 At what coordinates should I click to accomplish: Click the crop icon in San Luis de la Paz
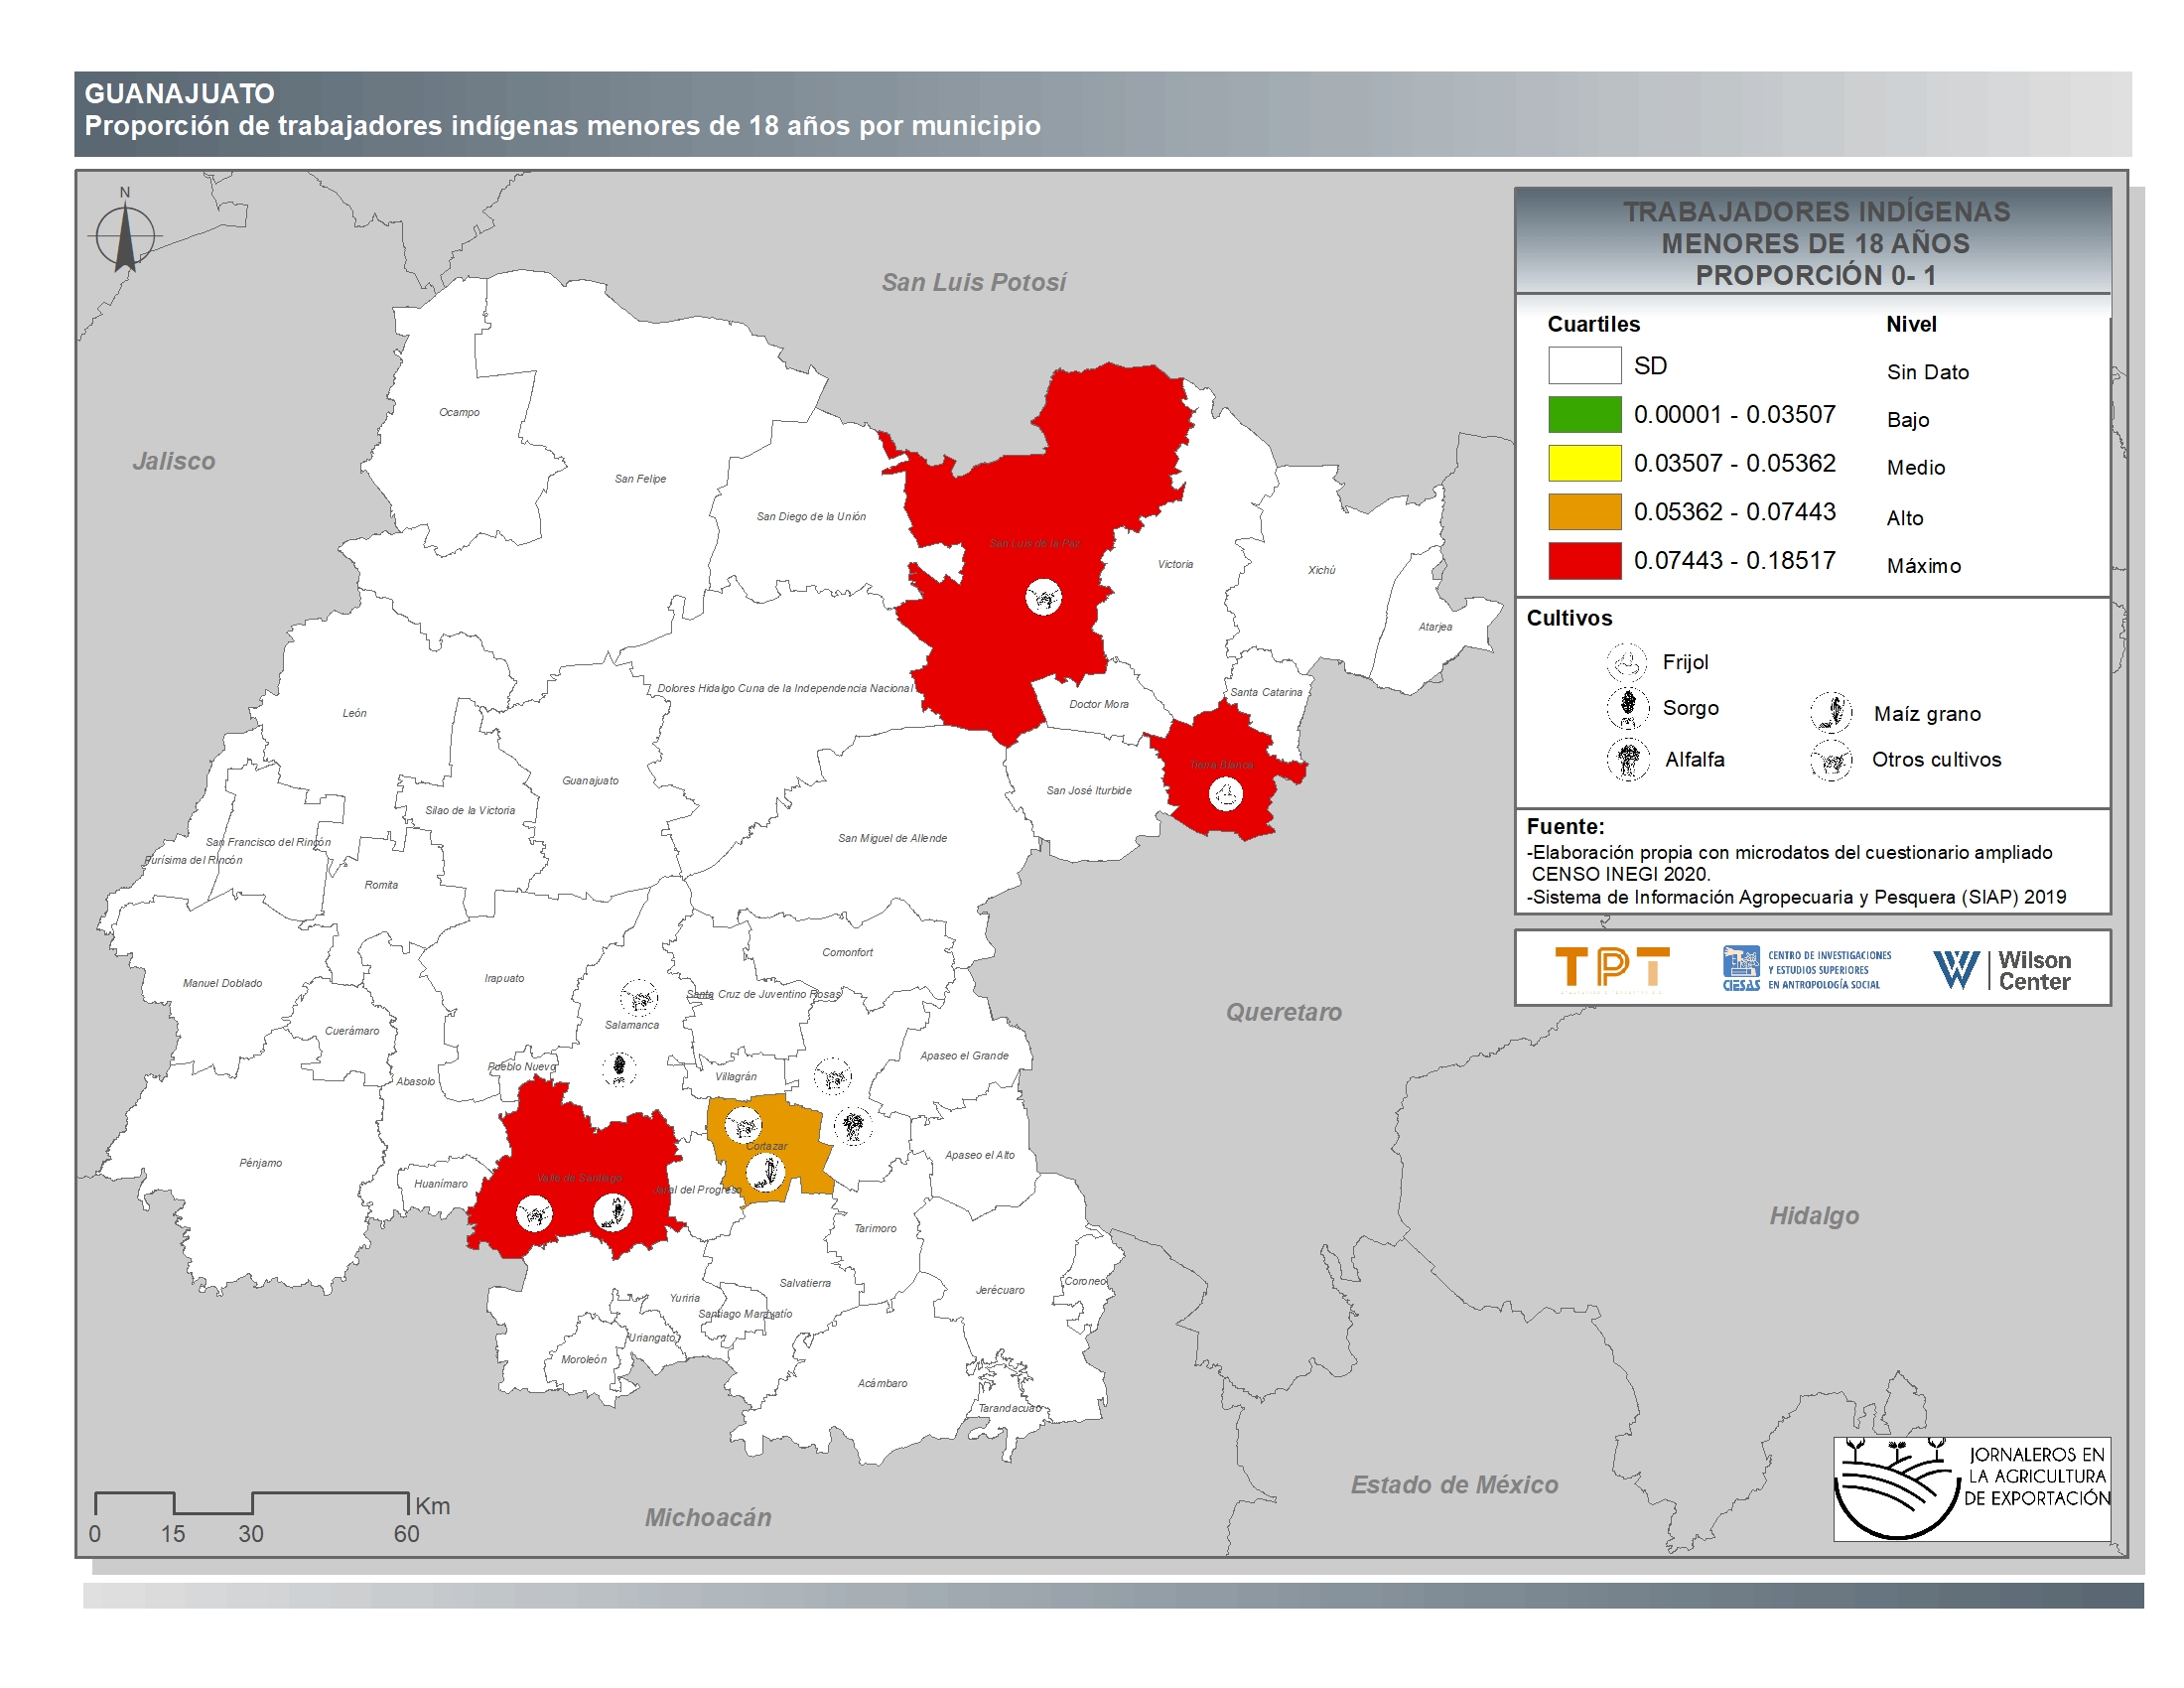[1043, 598]
